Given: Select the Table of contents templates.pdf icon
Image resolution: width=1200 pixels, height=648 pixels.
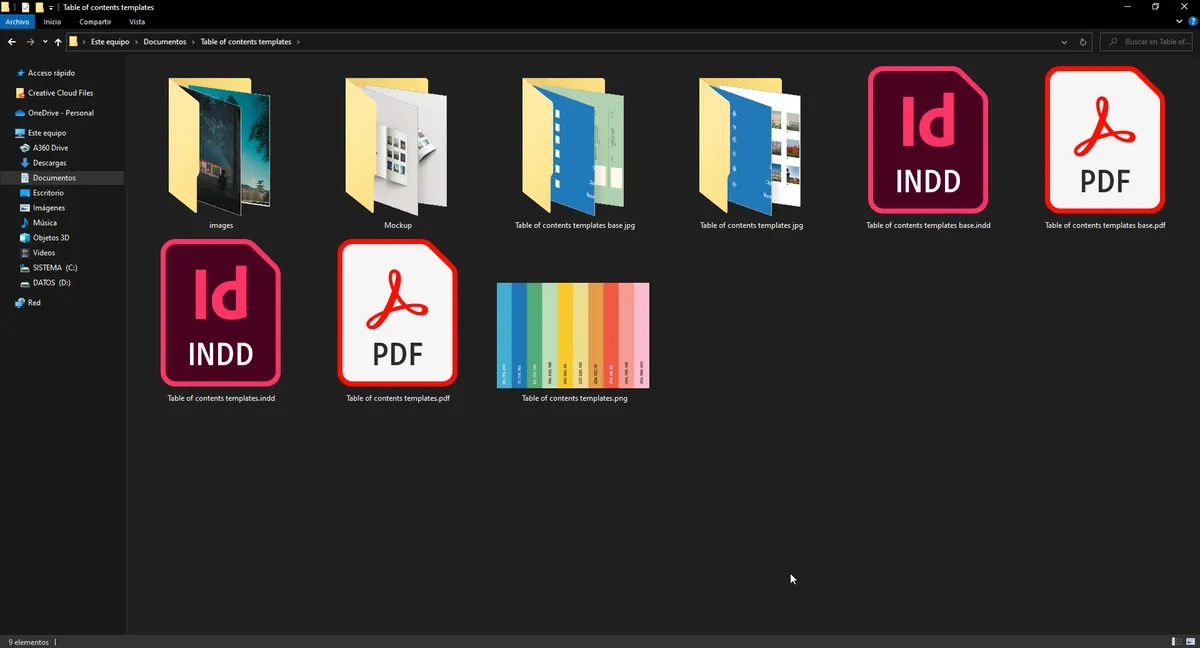Looking at the screenshot, I should pos(398,313).
